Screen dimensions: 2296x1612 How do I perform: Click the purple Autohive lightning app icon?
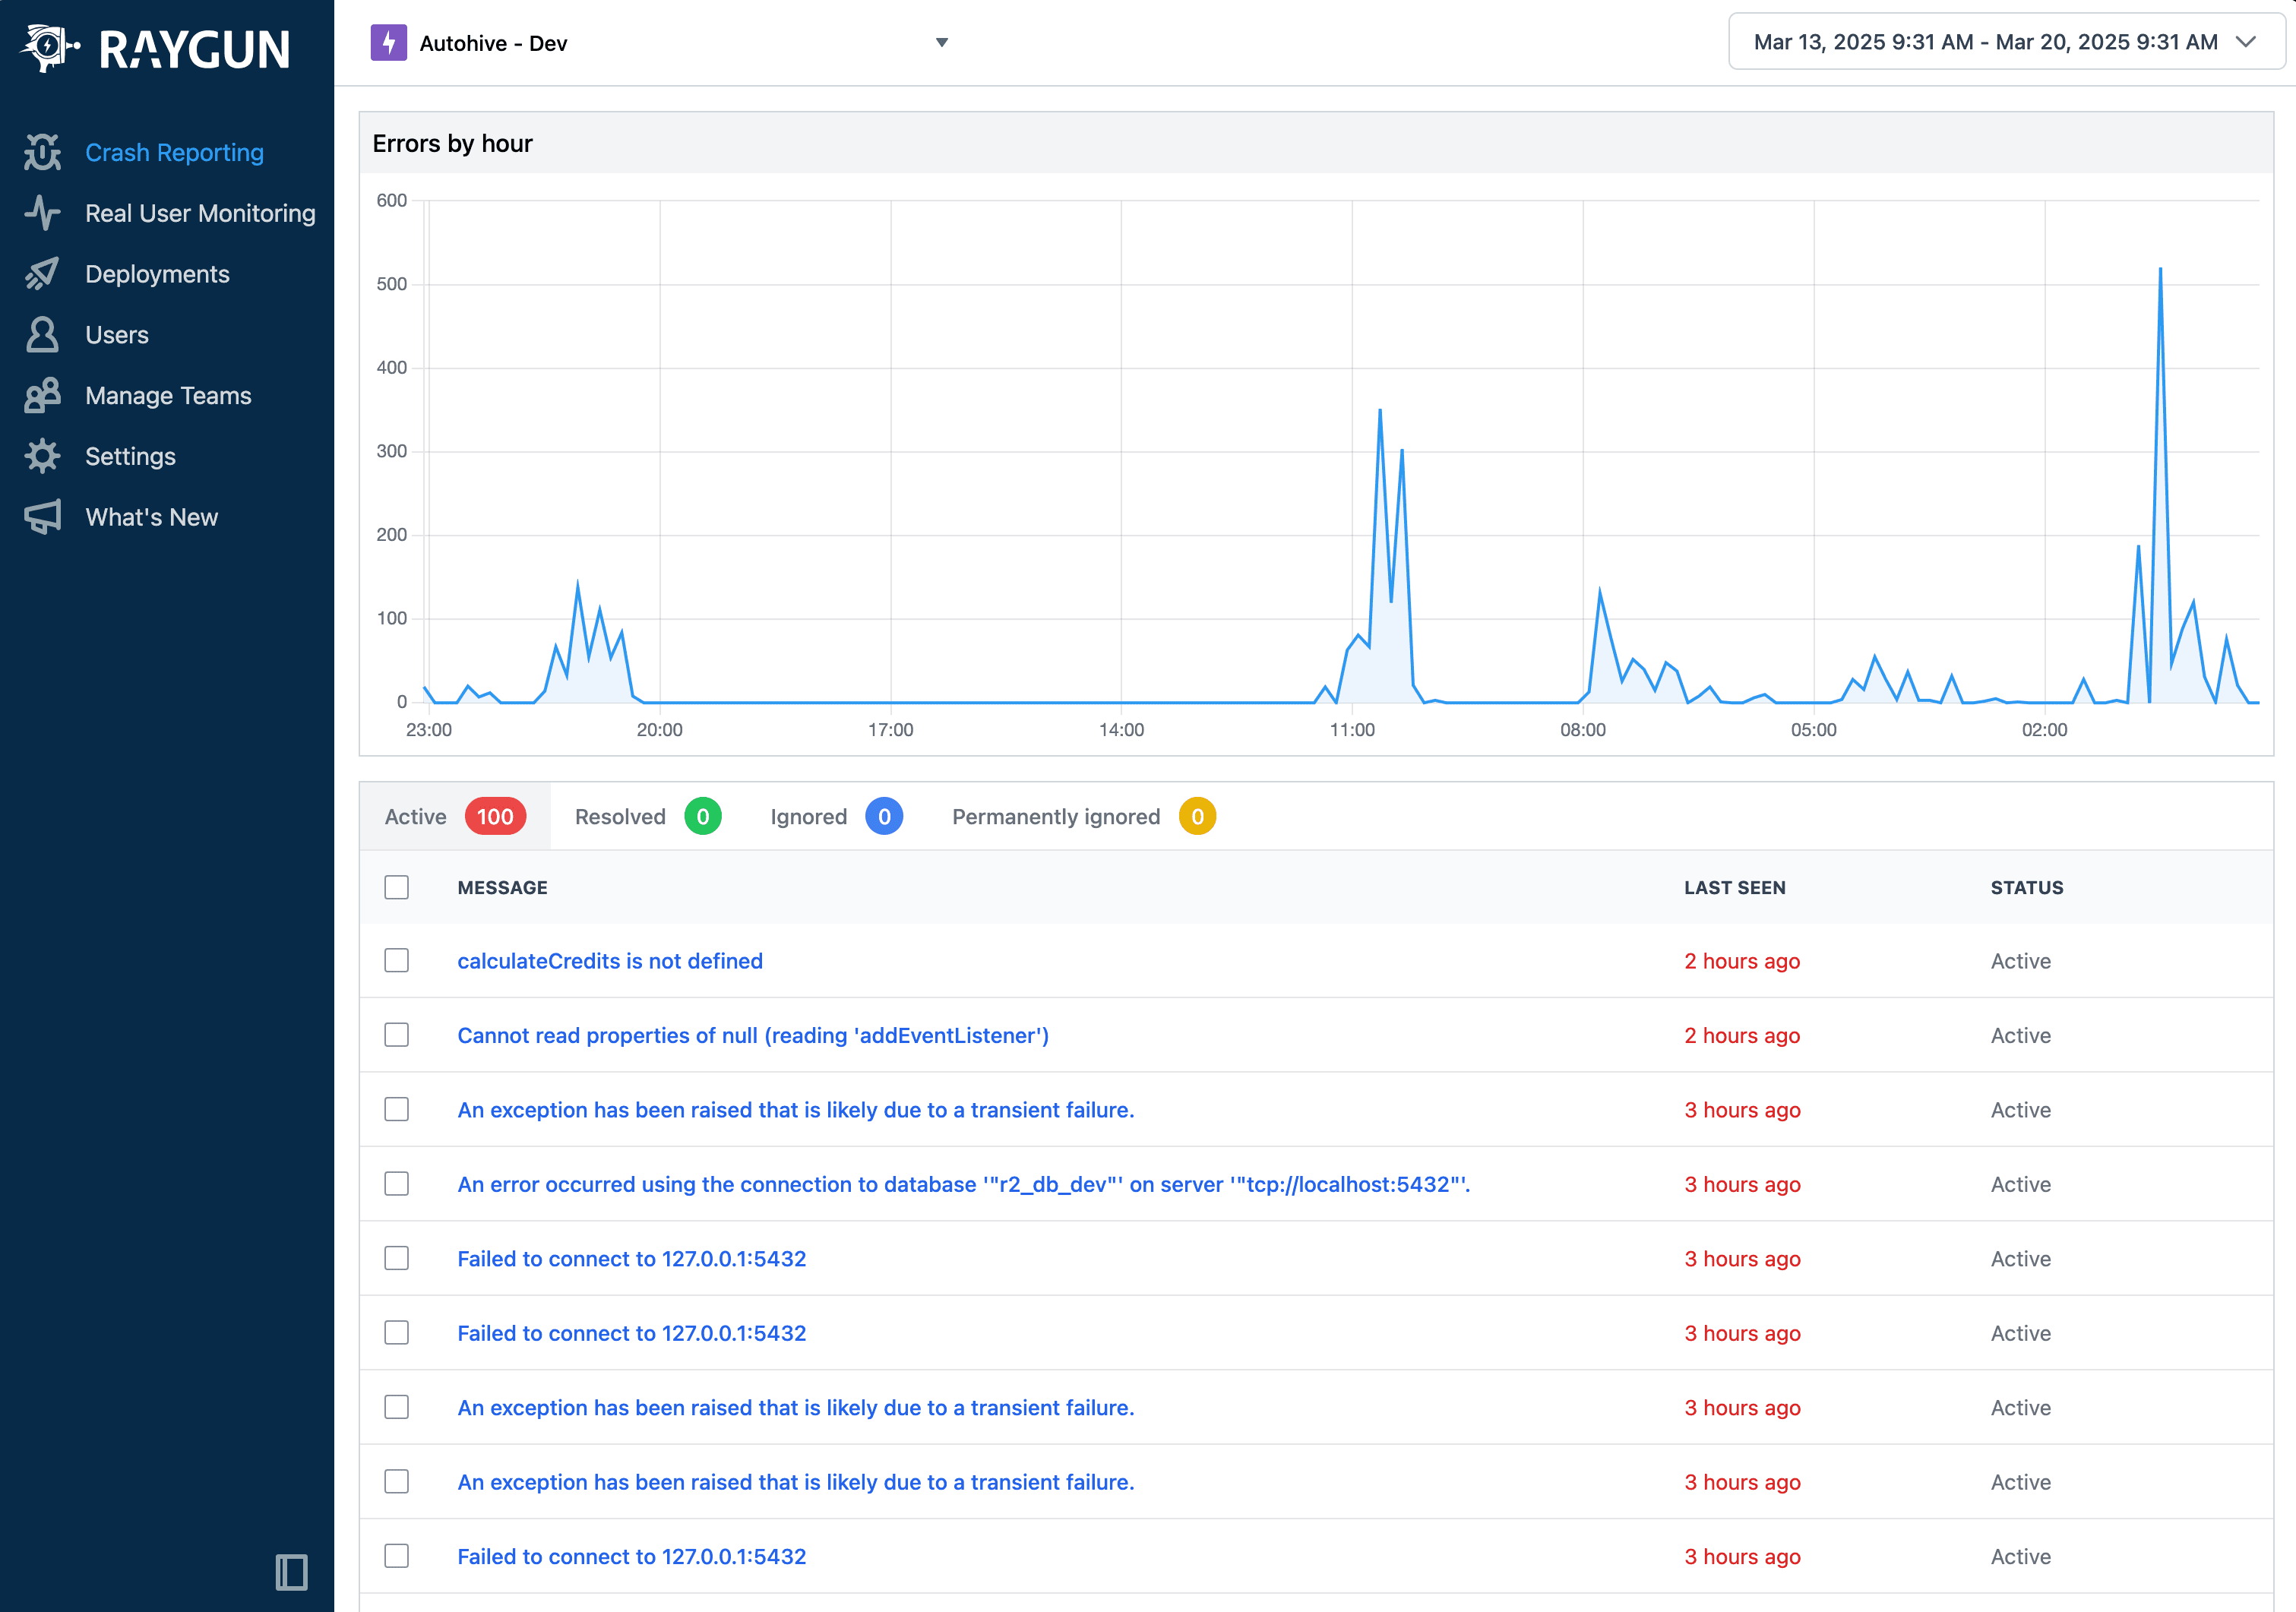(x=388, y=43)
